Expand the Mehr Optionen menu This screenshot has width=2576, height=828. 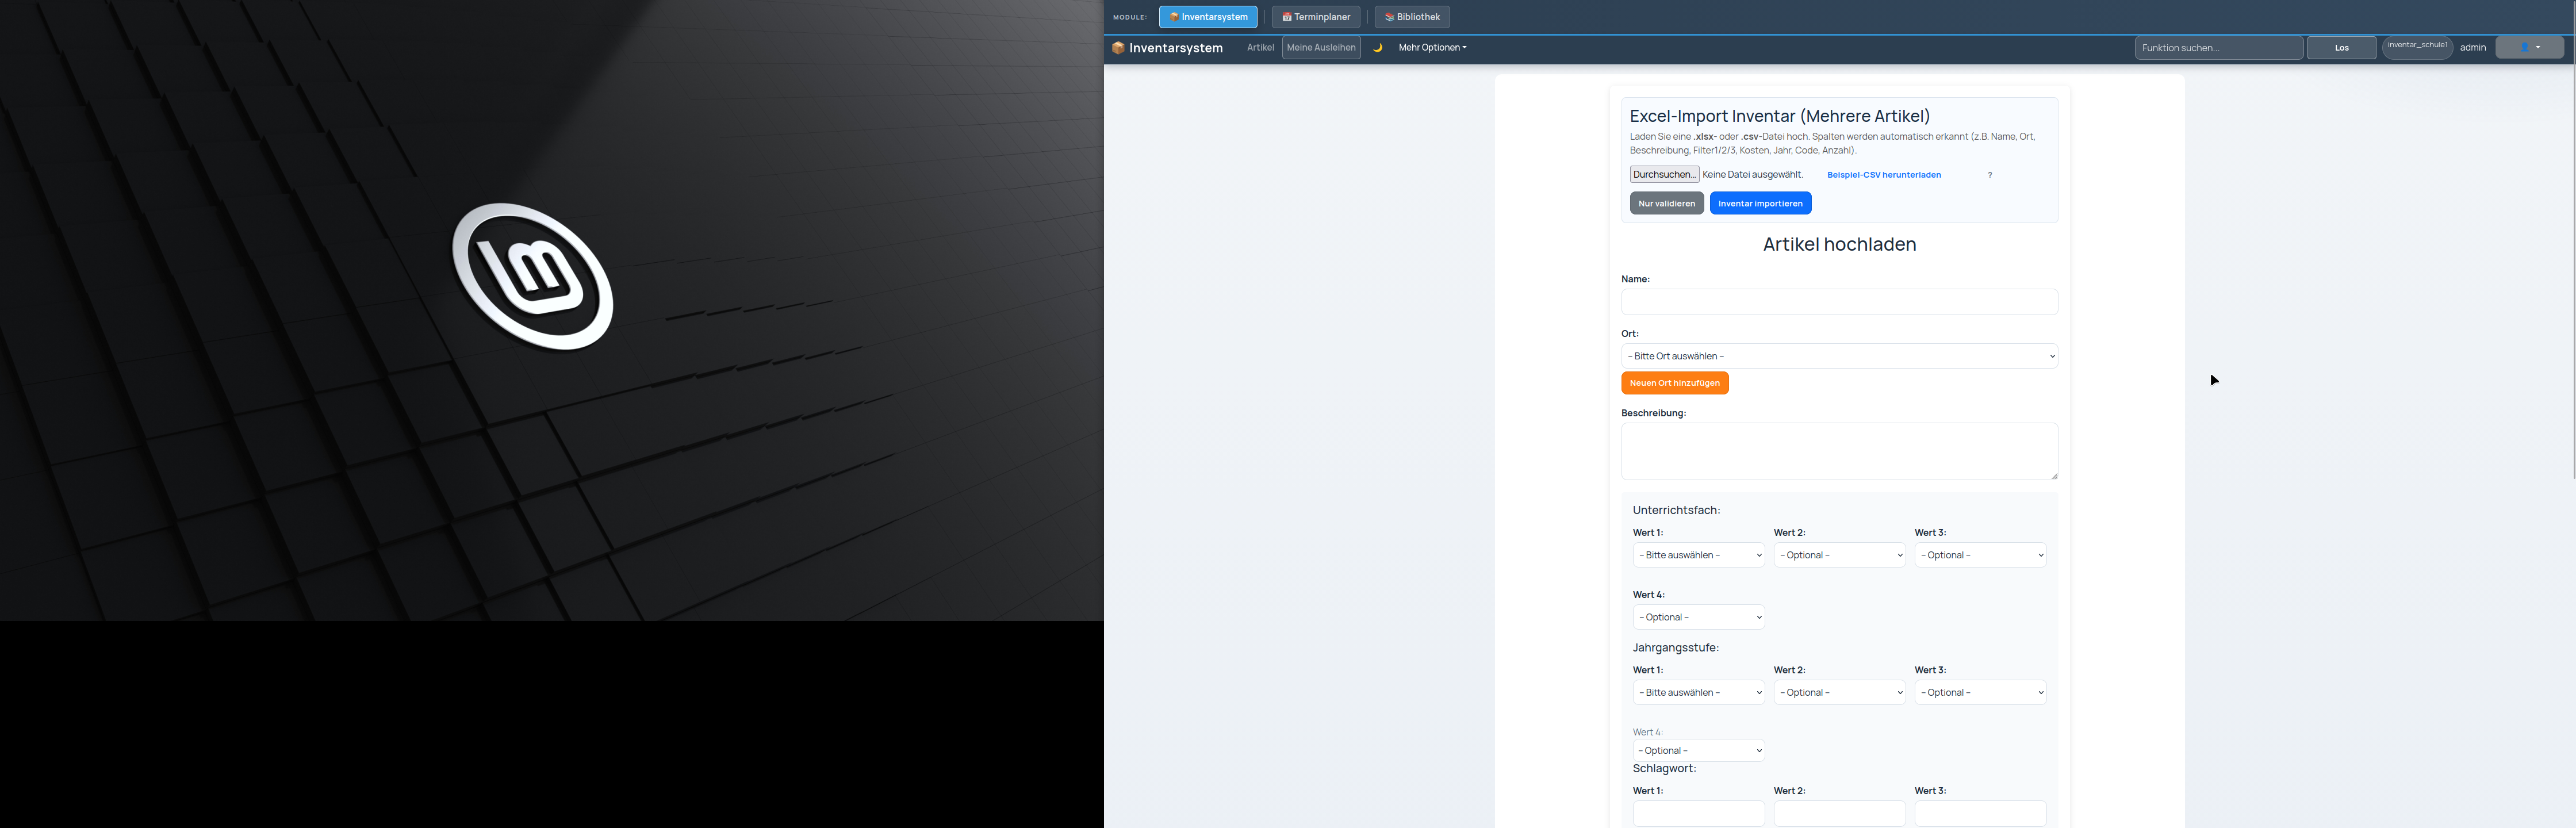1432,47
